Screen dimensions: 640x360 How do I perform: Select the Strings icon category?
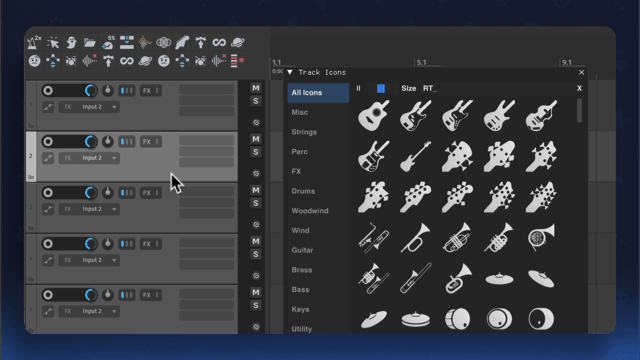coord(304,132)
